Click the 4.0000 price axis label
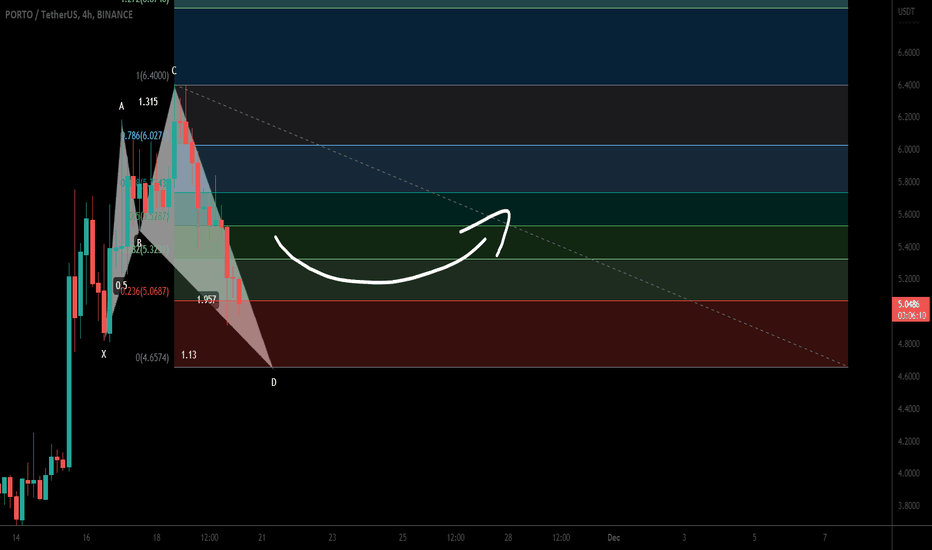Image resolution: width=932 pixels, height=550 pixels. [x=909, y=474]
